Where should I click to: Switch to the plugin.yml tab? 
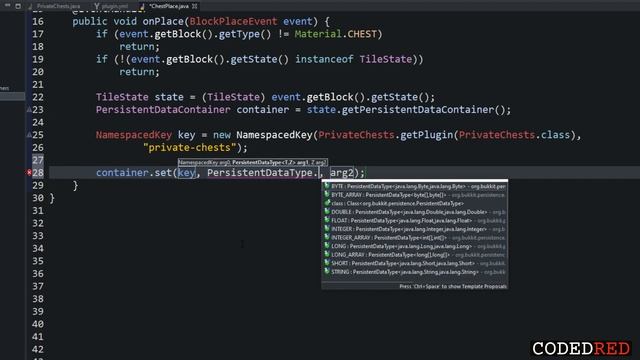[x=111, y=6]
